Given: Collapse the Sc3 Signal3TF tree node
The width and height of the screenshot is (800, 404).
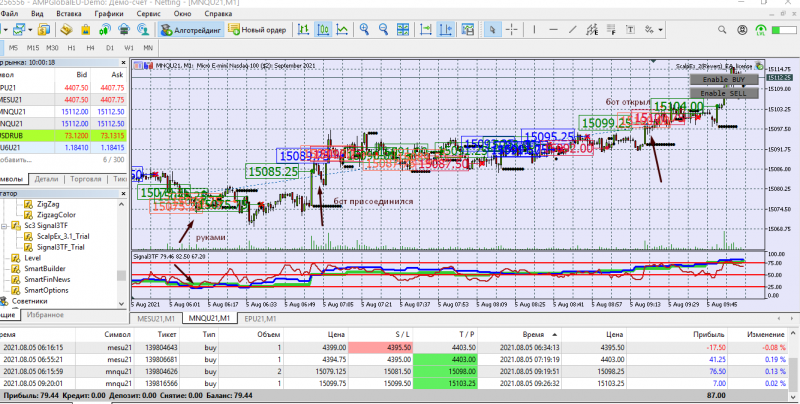Looking at the screenshot, I should [5, 225].
